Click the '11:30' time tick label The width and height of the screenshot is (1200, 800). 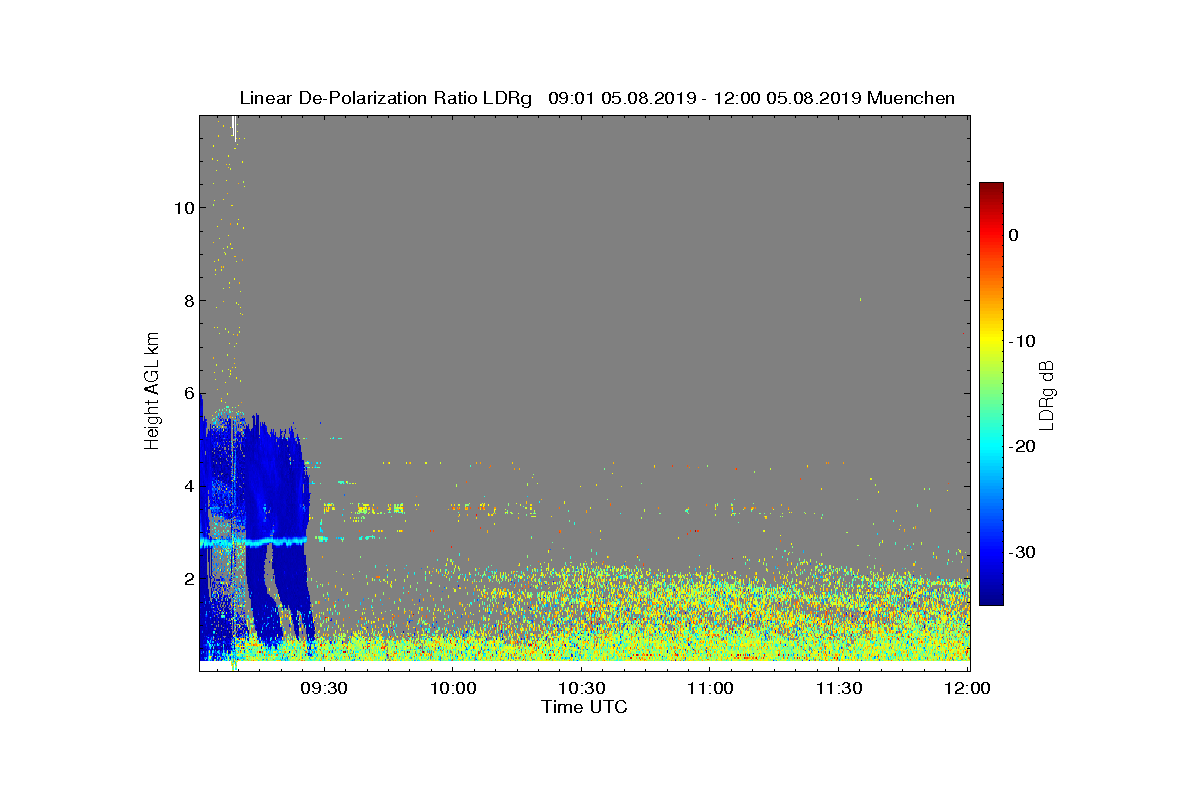[839, 689]
